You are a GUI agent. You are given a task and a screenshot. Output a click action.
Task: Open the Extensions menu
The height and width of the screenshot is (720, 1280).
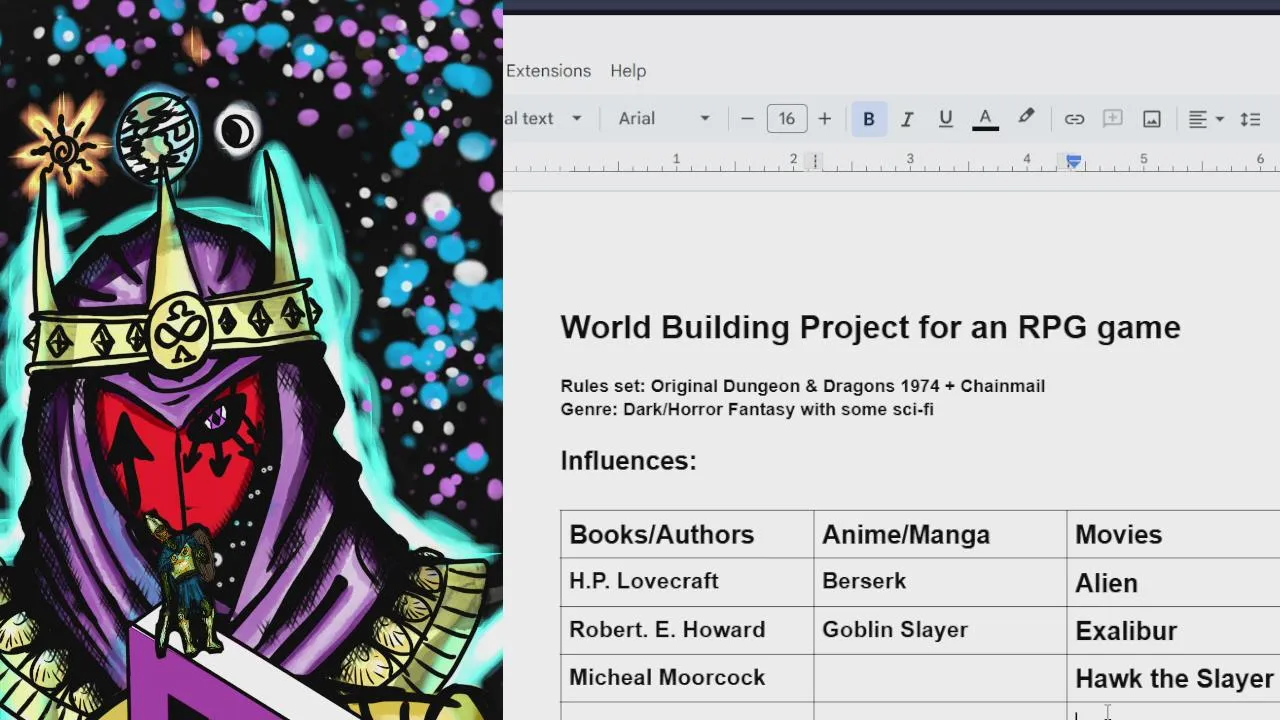pyautogui.click(x=548, y=71)
